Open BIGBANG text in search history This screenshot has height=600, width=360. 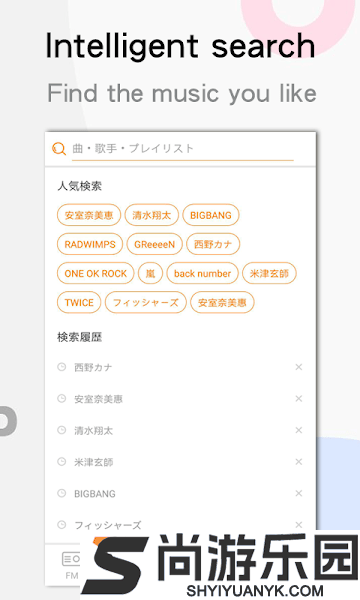94,494
